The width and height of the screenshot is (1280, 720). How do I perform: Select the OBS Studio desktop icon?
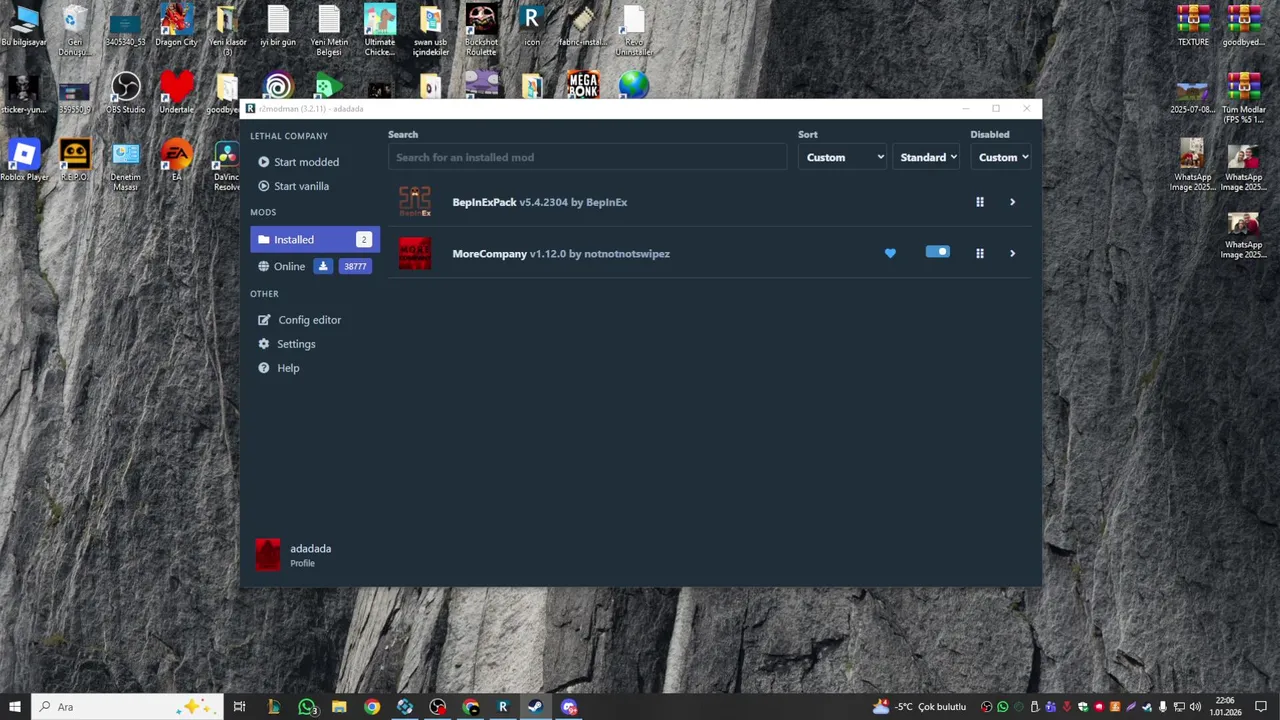pos(125,93)
